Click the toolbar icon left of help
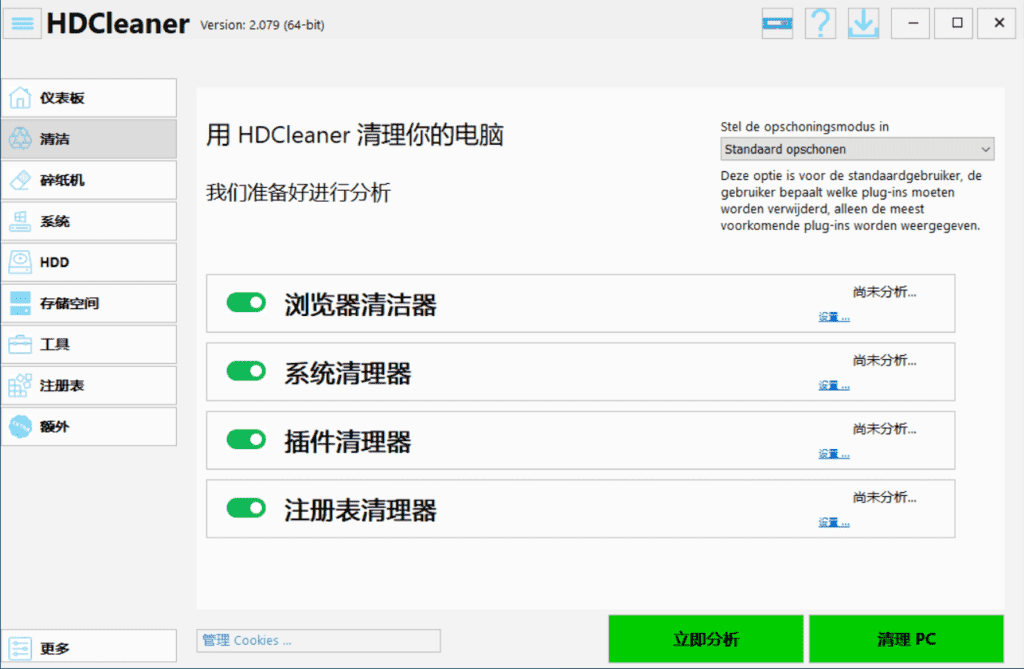 pos(777,22)
